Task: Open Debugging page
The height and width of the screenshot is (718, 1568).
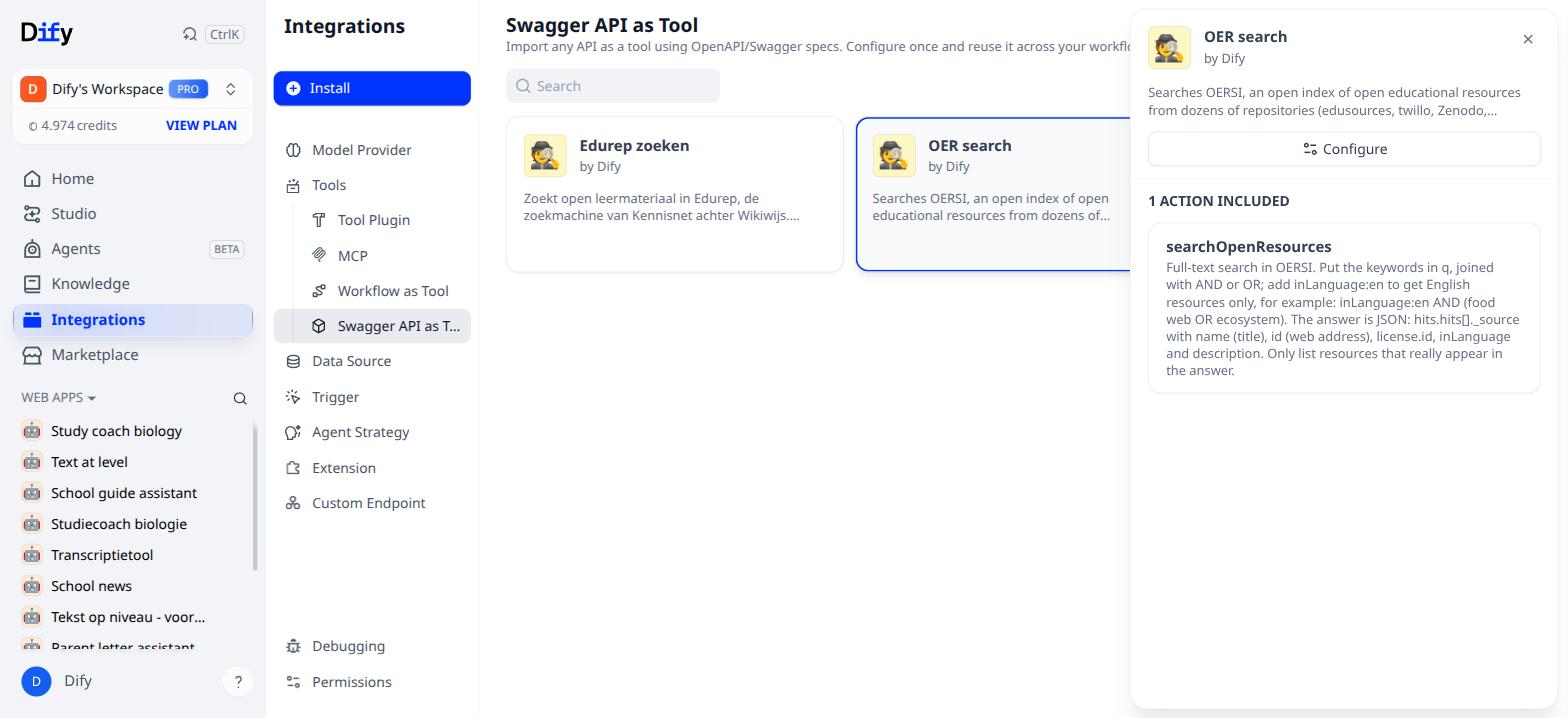Action: (372, 646)
